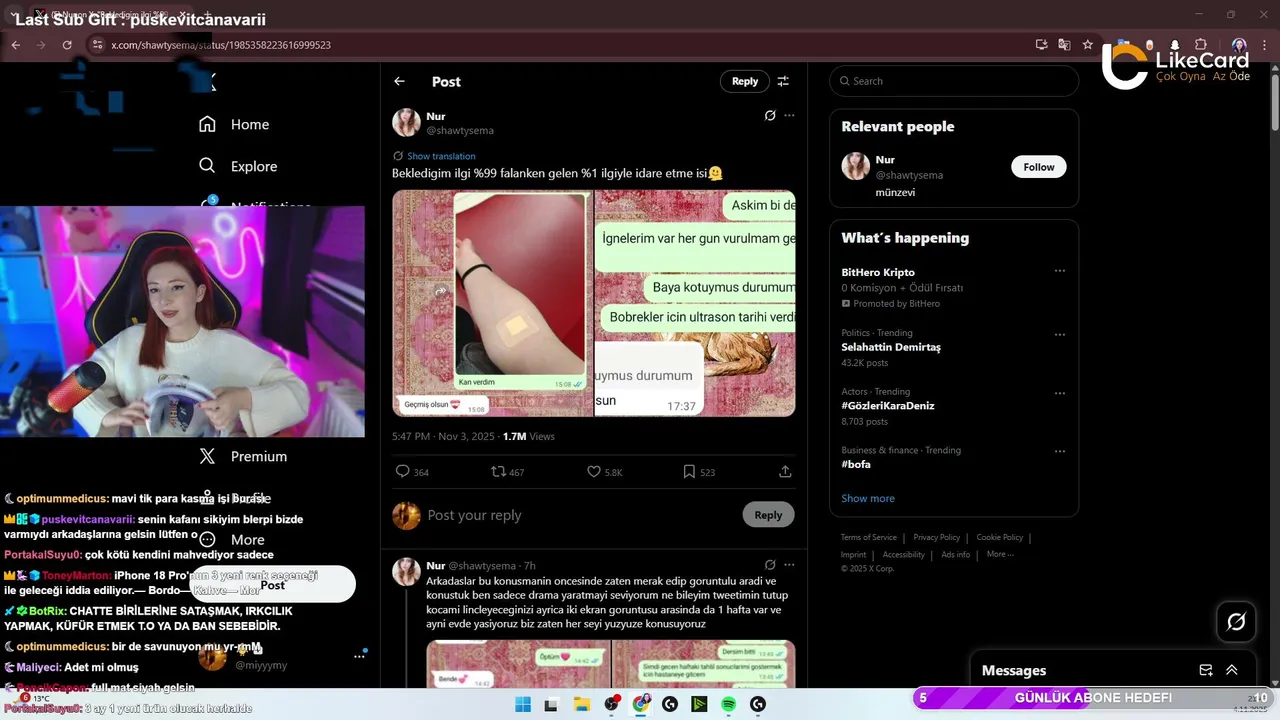The image size is (1280, 720).
Task: Open Task View on the taskbar
Action: pyautogui.click(x=551, y=704)
